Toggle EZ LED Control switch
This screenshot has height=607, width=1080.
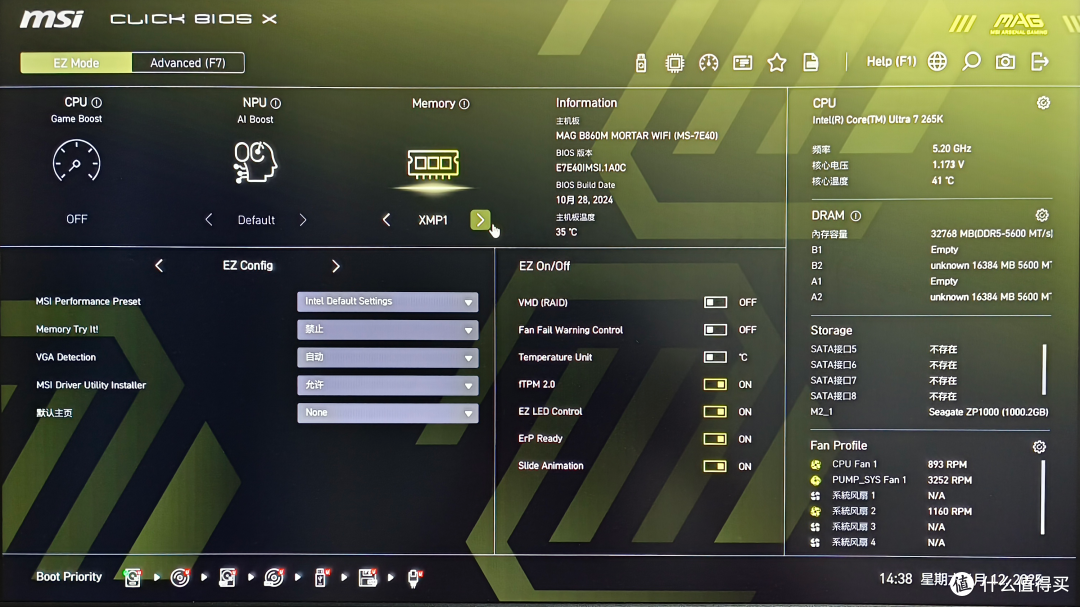click(x=715, y=411)
